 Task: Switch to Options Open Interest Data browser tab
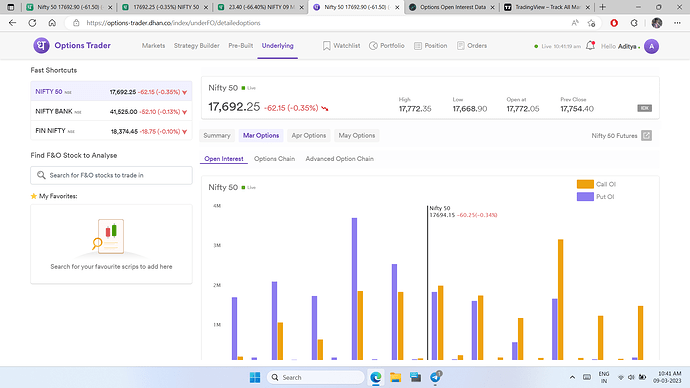[452, 7]
